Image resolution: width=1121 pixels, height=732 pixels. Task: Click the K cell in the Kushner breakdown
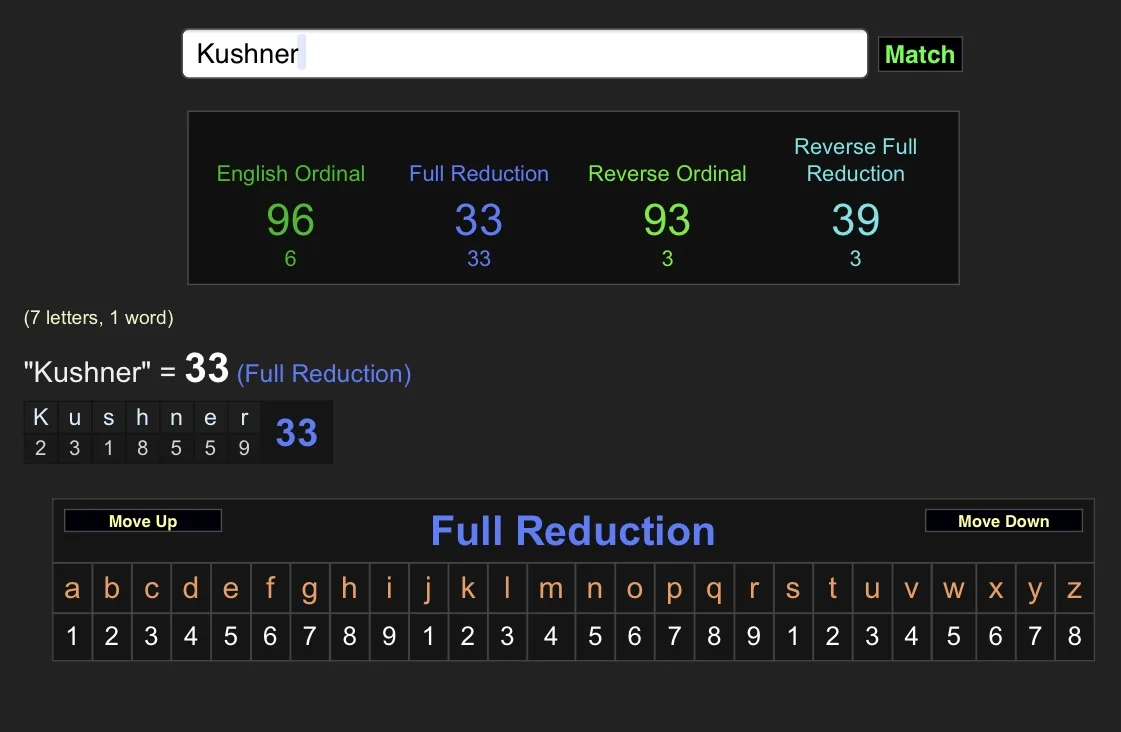pos(41,417)
